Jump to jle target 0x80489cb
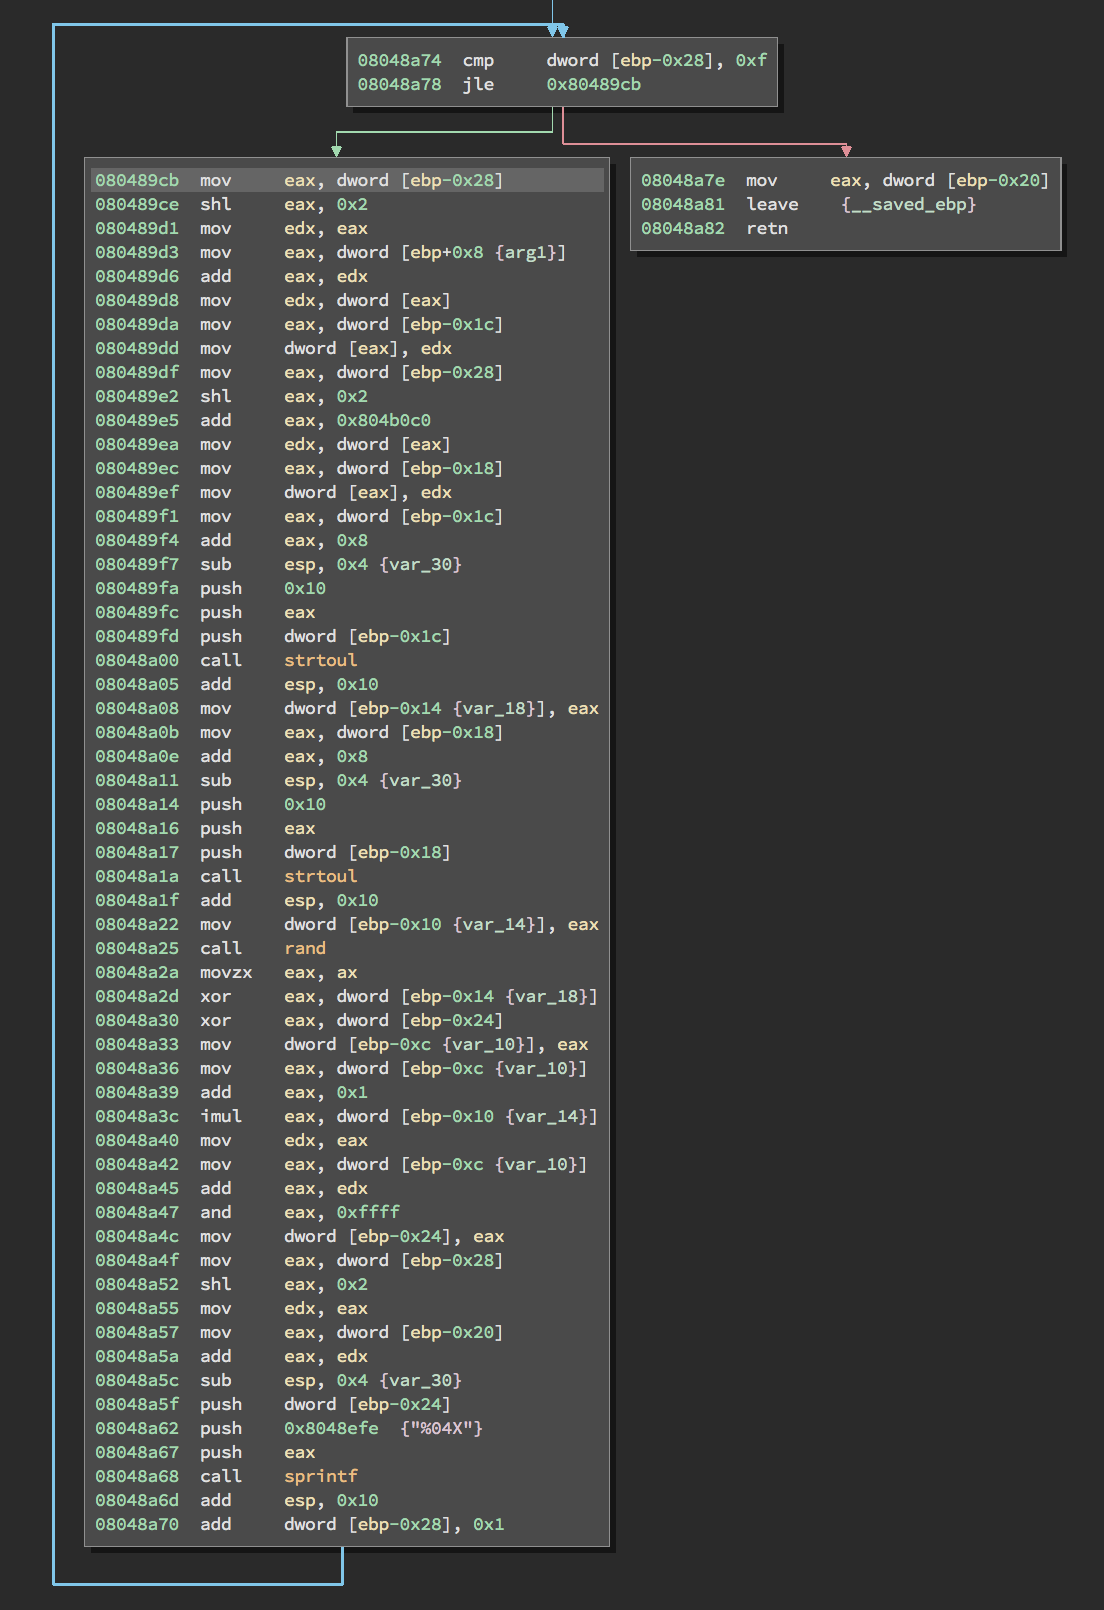Screen dimensions: 1104x1610 click(593, 84)
